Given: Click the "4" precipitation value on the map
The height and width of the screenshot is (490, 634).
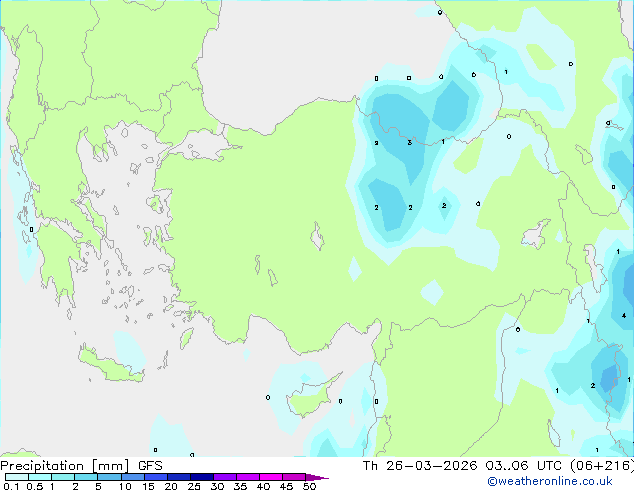Looking at the screenshot, I should click(624, 316).
